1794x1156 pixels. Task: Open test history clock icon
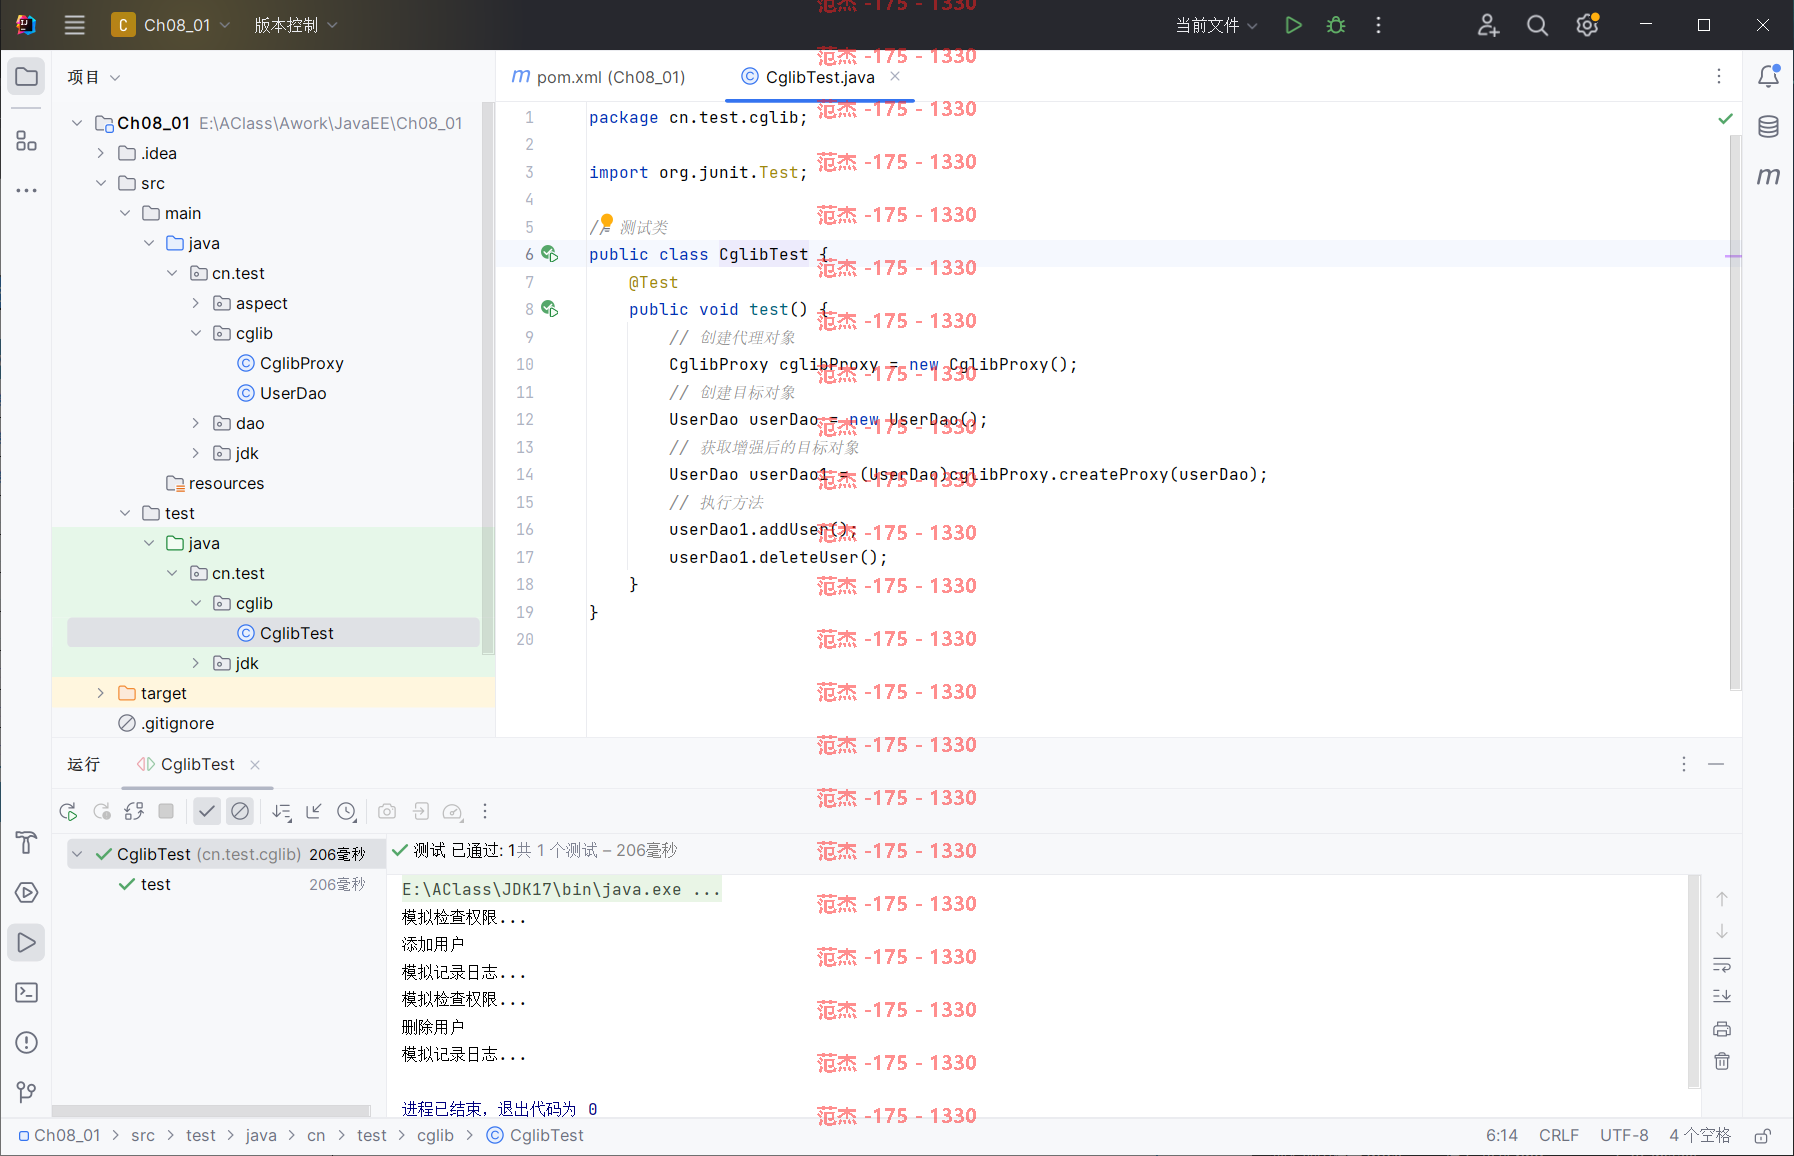point(346,811)
